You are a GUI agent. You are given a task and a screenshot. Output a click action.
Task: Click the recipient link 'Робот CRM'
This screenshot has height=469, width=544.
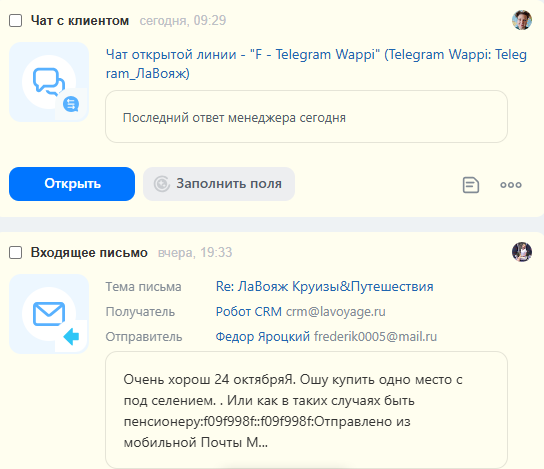coord(249,312)
